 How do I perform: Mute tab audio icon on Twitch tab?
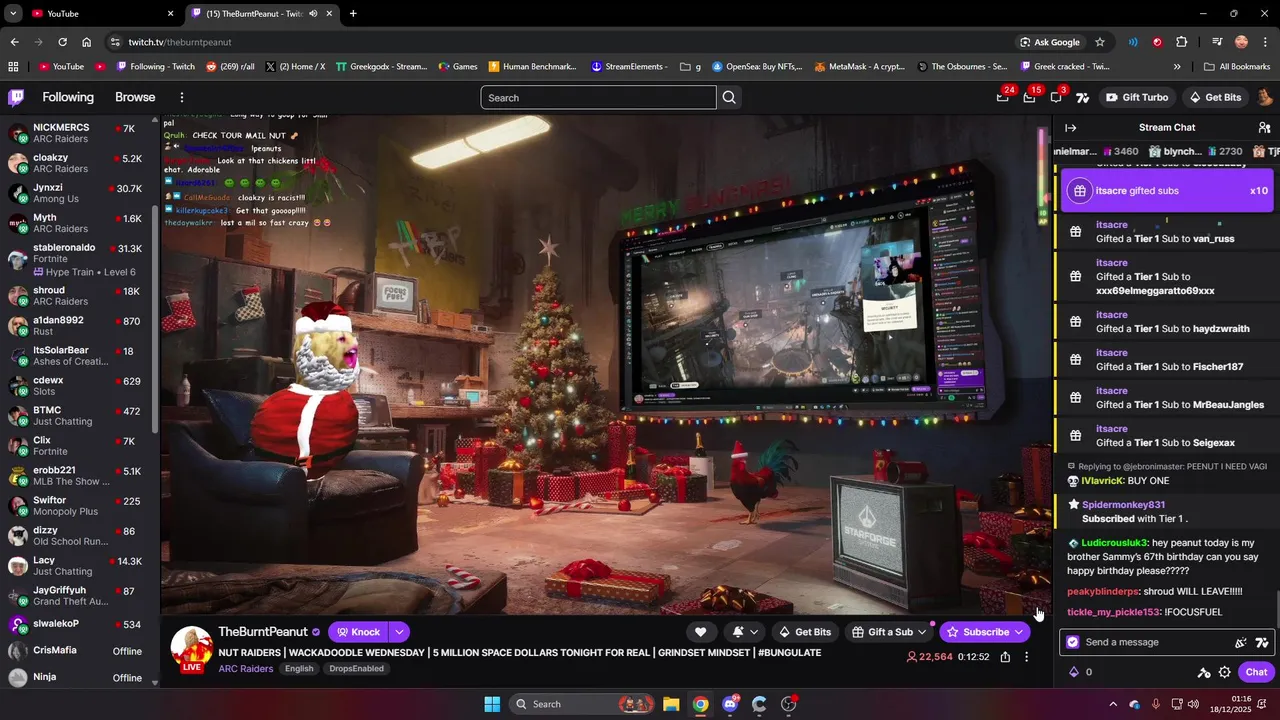pos(313,13)
